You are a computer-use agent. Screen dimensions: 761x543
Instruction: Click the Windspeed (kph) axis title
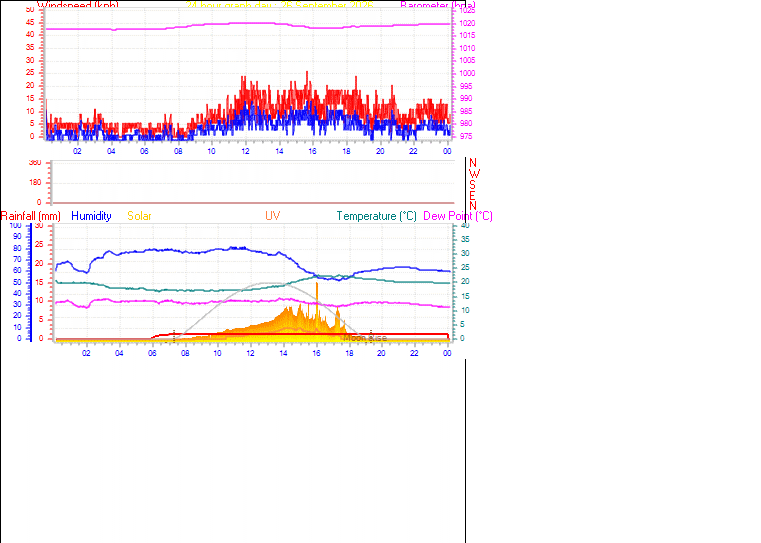(x=78, y=5)
